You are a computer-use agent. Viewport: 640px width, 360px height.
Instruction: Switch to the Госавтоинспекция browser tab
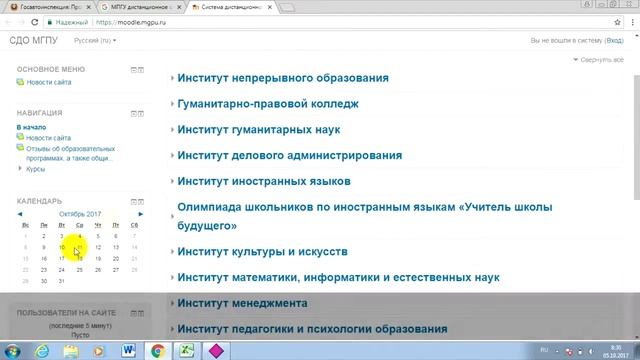pyautogui.click(x=50, y=7)
